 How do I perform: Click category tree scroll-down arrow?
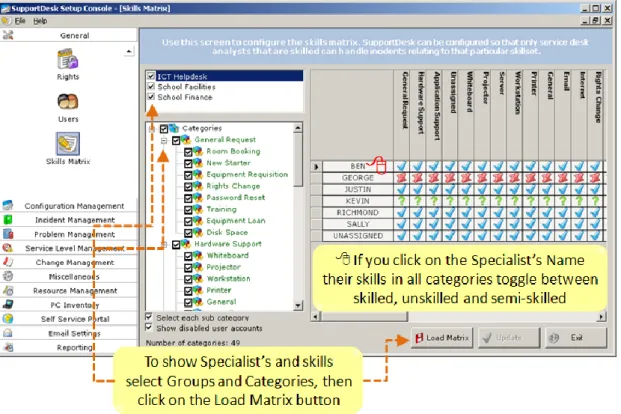pos(298,305)
